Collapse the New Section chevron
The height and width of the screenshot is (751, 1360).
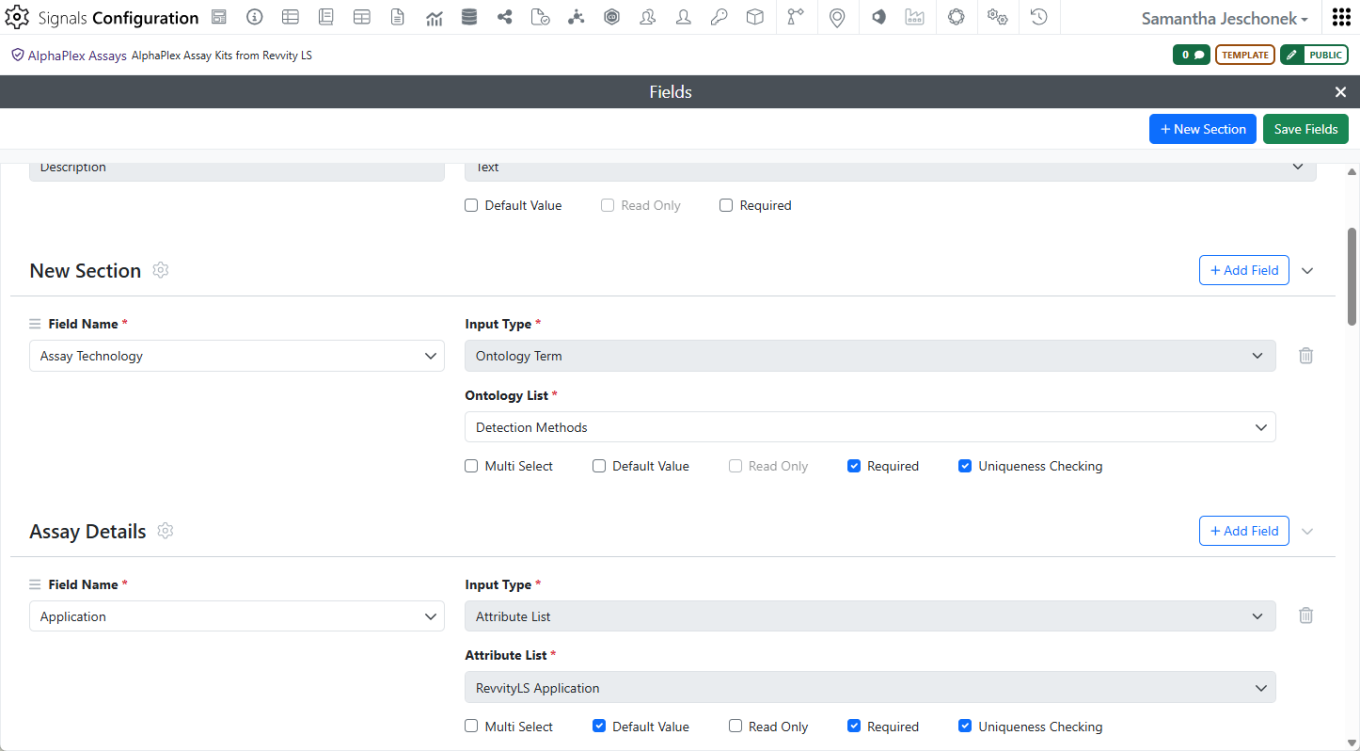pos(1307,270)
